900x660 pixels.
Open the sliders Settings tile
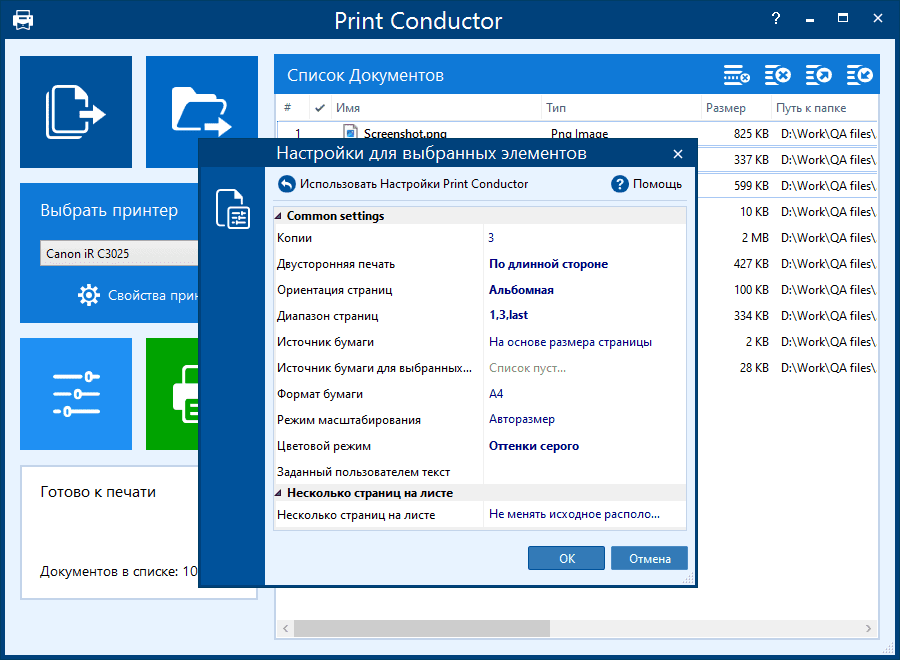[x=76, y=394]
